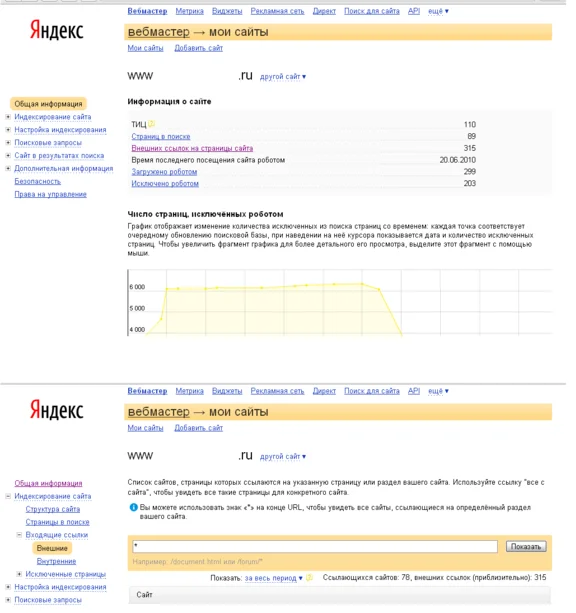Screen dimensions: 576x613
Task: Click the top Яндекс logo
Action: click(57, 30)
